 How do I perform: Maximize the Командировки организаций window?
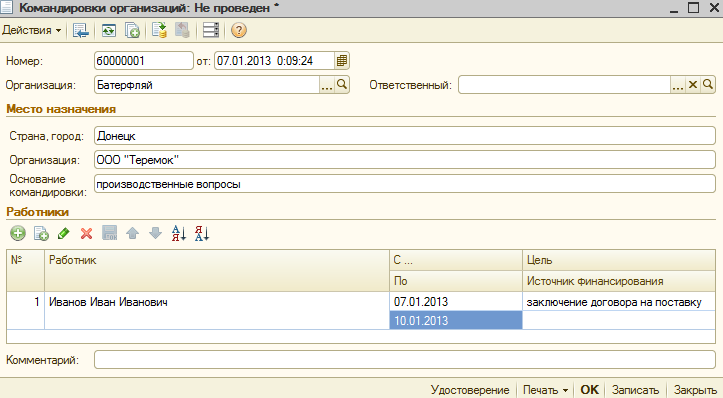(x=693, y=8)
